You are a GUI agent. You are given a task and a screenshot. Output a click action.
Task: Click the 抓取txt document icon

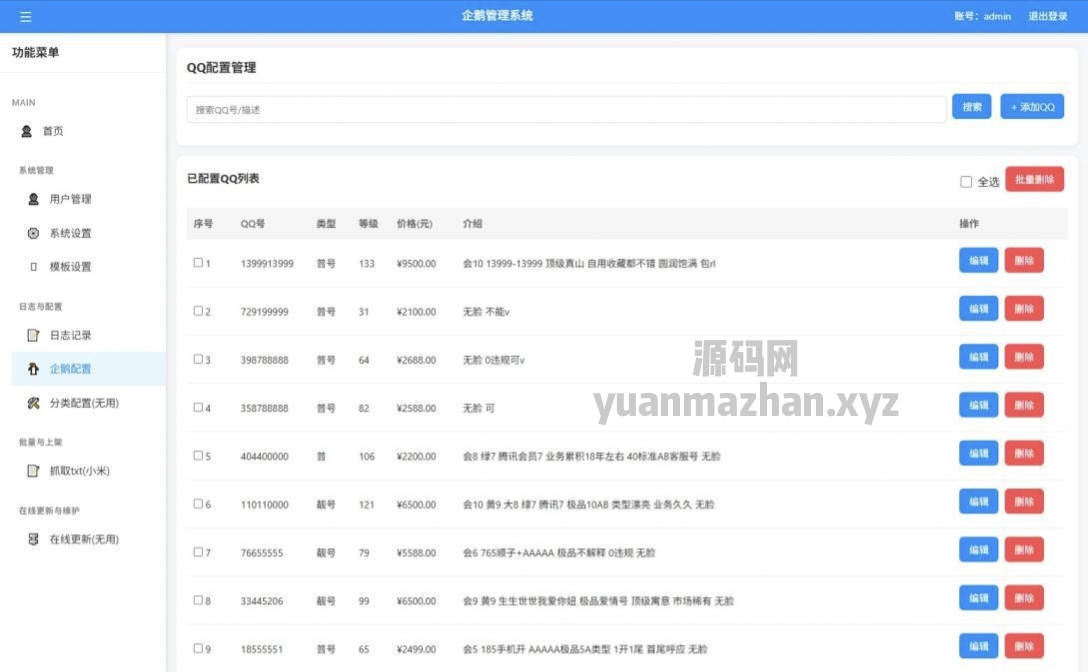pos(34,471)
